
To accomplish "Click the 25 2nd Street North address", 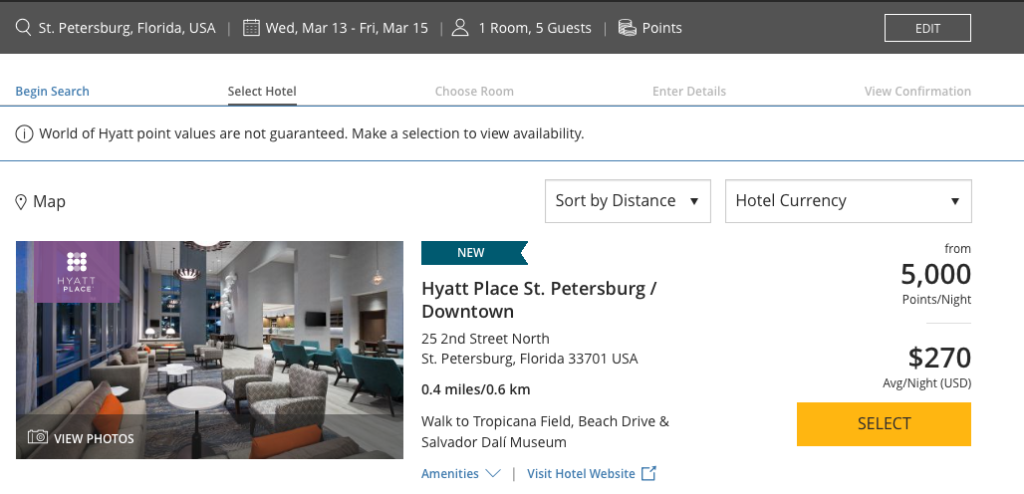I will (x=485, y=338).
